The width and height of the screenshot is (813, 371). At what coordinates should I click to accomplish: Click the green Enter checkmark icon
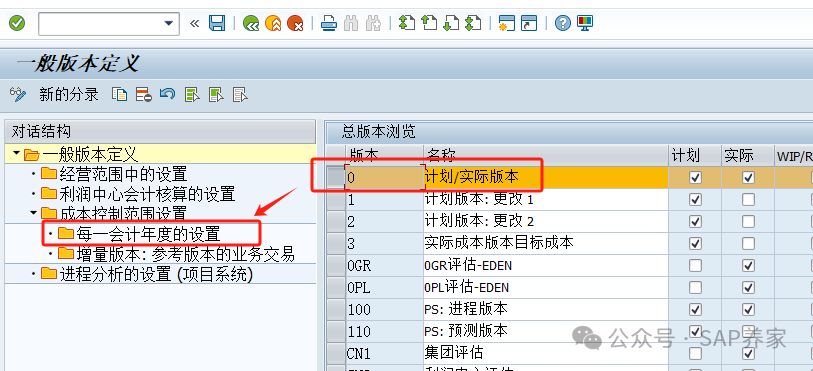(17, 23)
